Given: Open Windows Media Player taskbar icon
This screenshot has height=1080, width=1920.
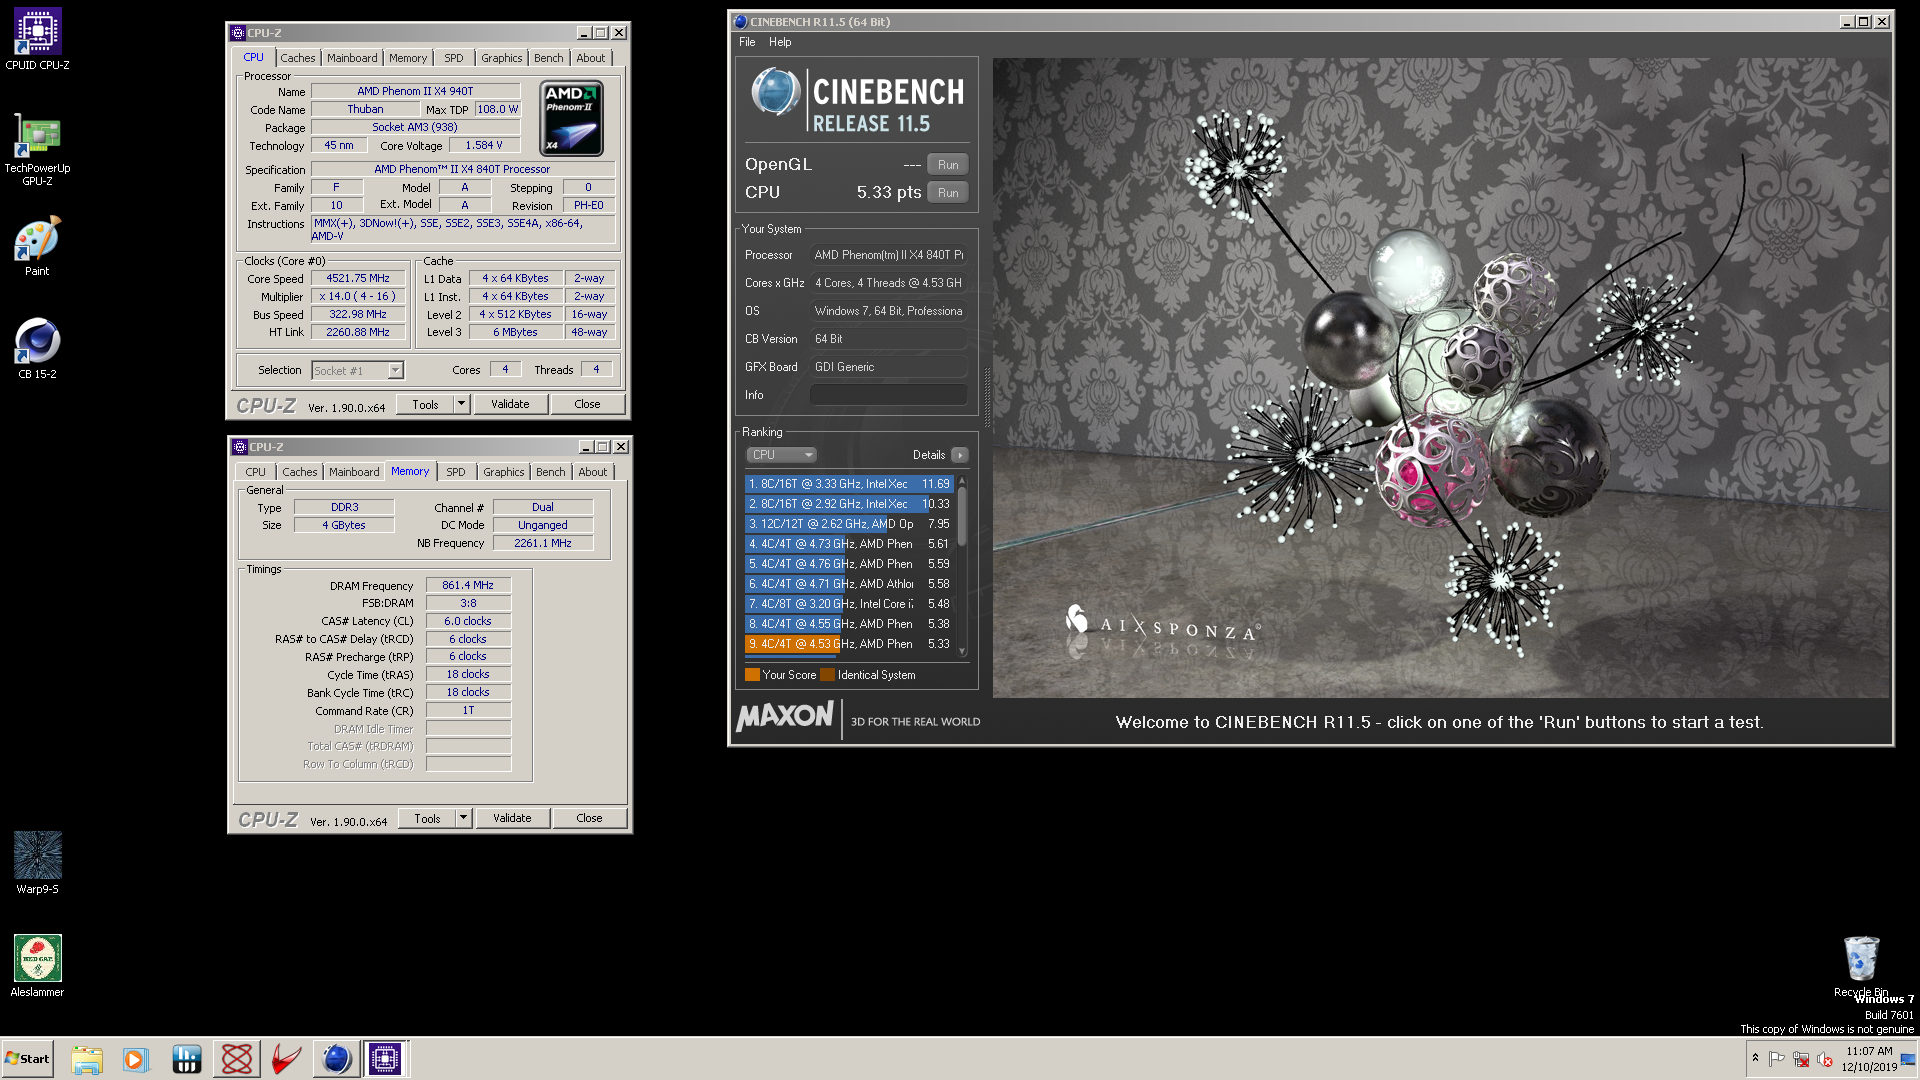Looking at the screenshot, I should pyautogui.click(x=135, y=1059).
